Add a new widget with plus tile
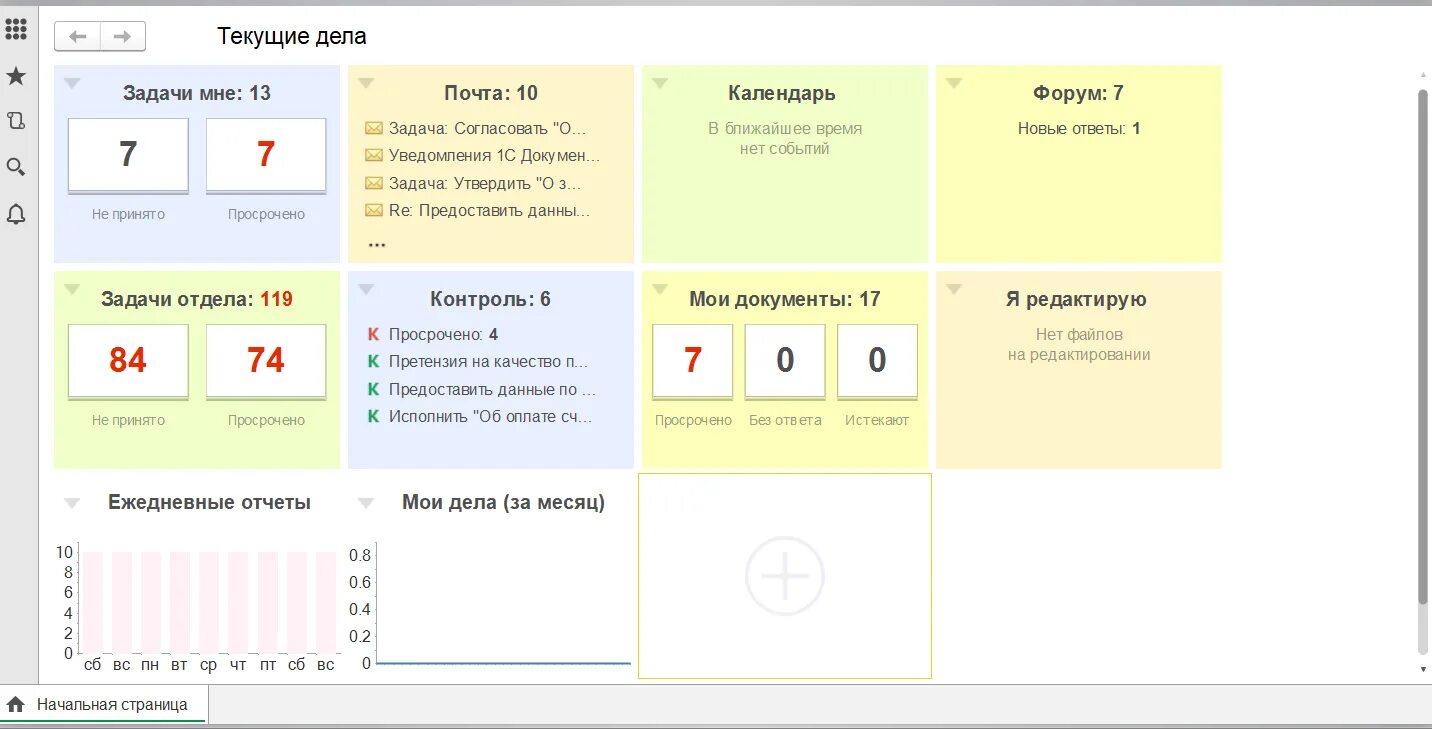The width and height of the screenshot is (1432, 729). (x=785, y=576)
